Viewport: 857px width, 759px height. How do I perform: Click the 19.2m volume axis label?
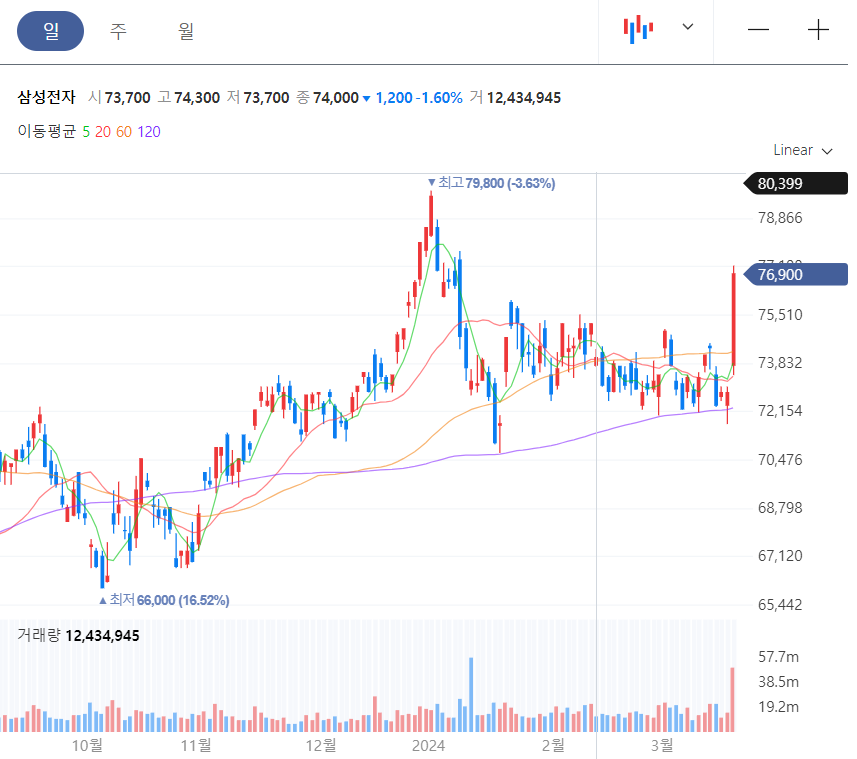click(778, 707)
